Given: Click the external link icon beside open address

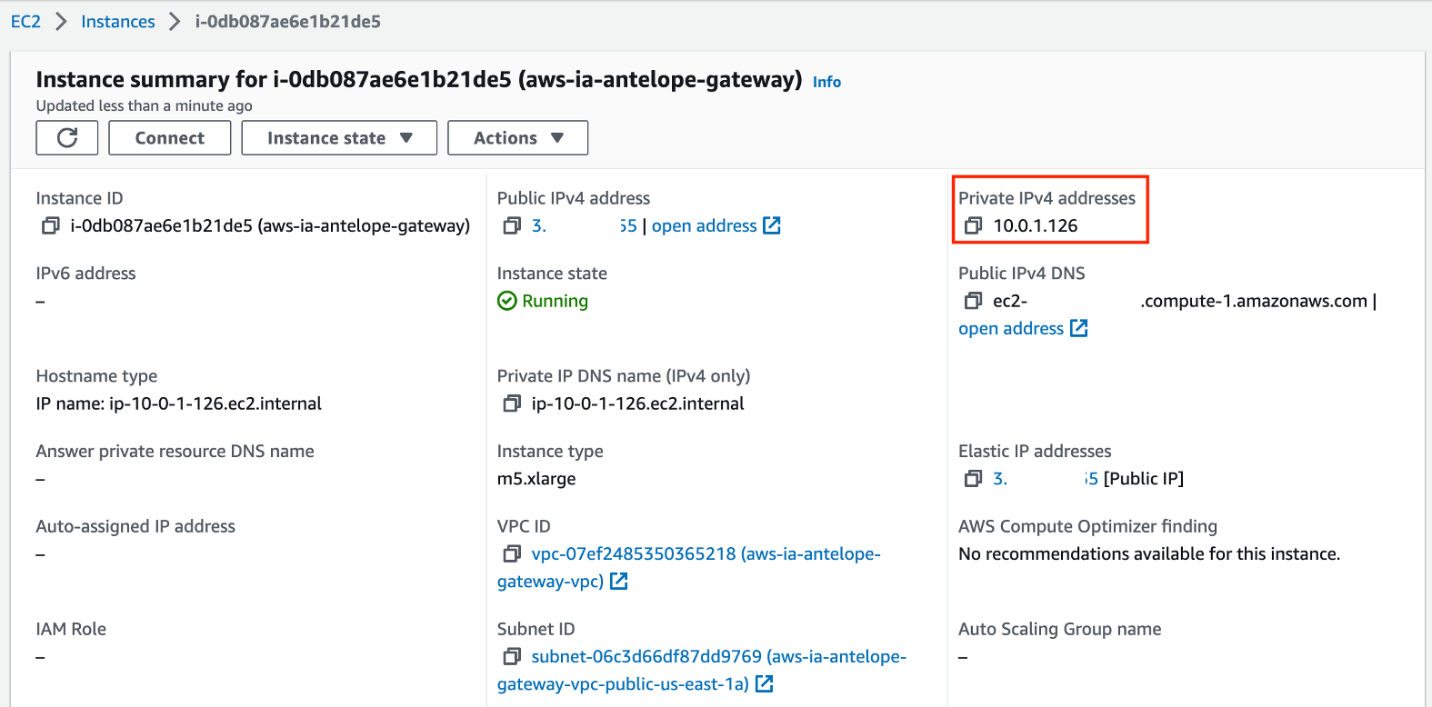Looking at the screenshot, I should (x=771, y=225).
